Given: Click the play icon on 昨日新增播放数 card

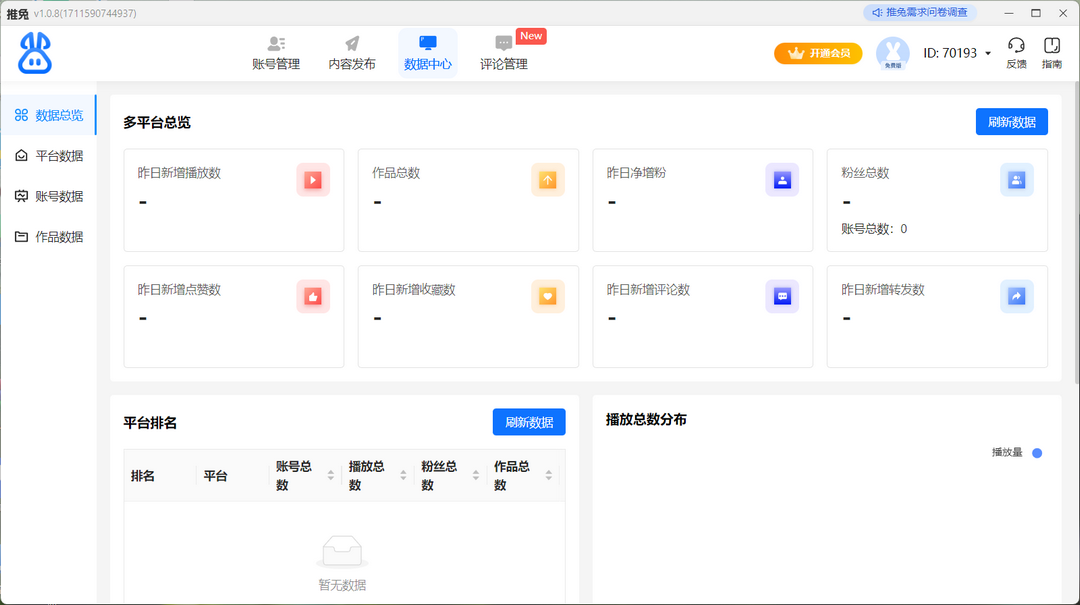Looking at the screenshot, I should [313, 179].
